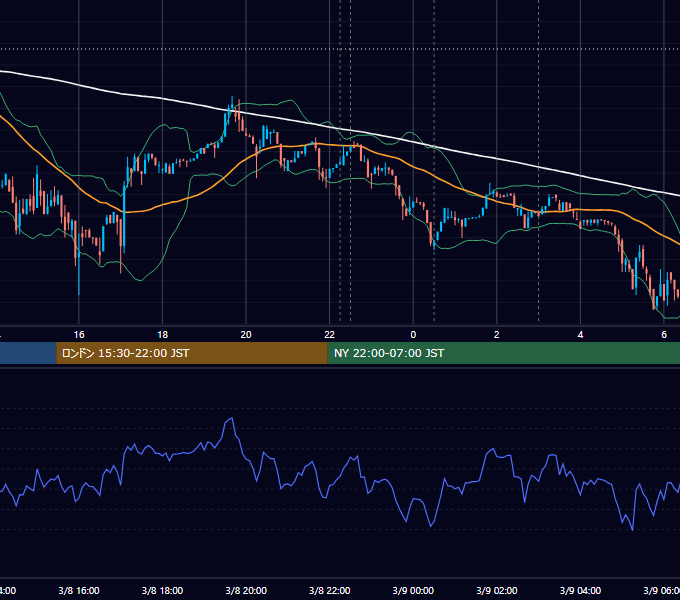Click the 3/9 02:00 date label
Screen dimensions: 680x600
[x=497, y=590]
